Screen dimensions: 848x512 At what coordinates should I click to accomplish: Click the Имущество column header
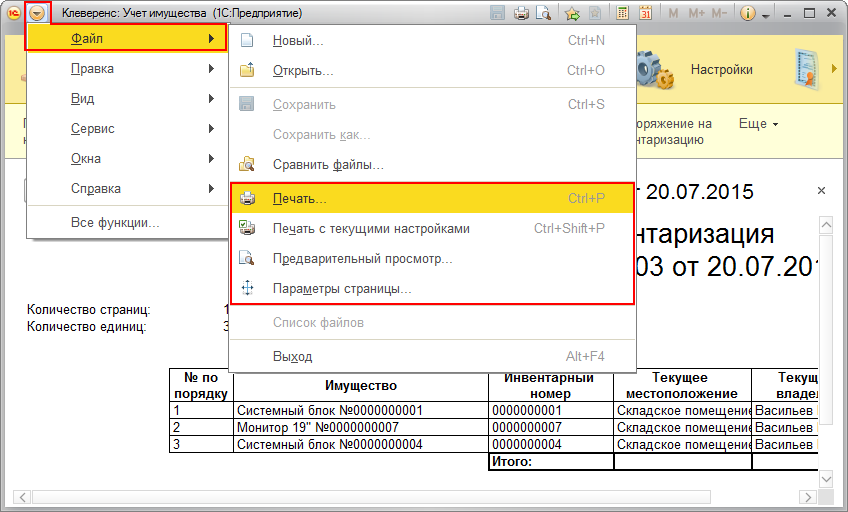point(361,385)
